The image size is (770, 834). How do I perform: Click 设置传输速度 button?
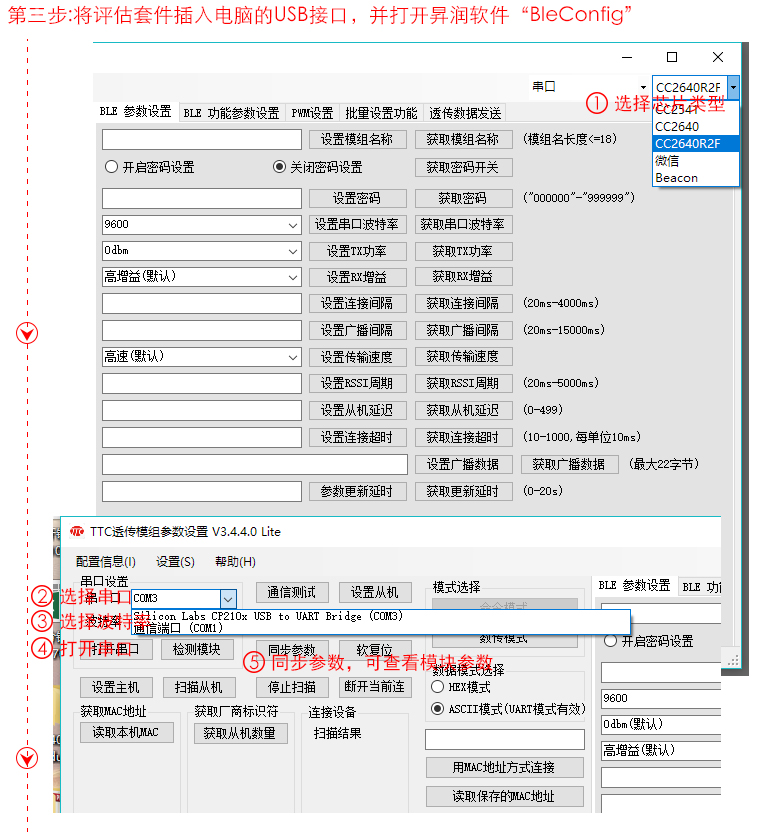[x=357, y=357]
